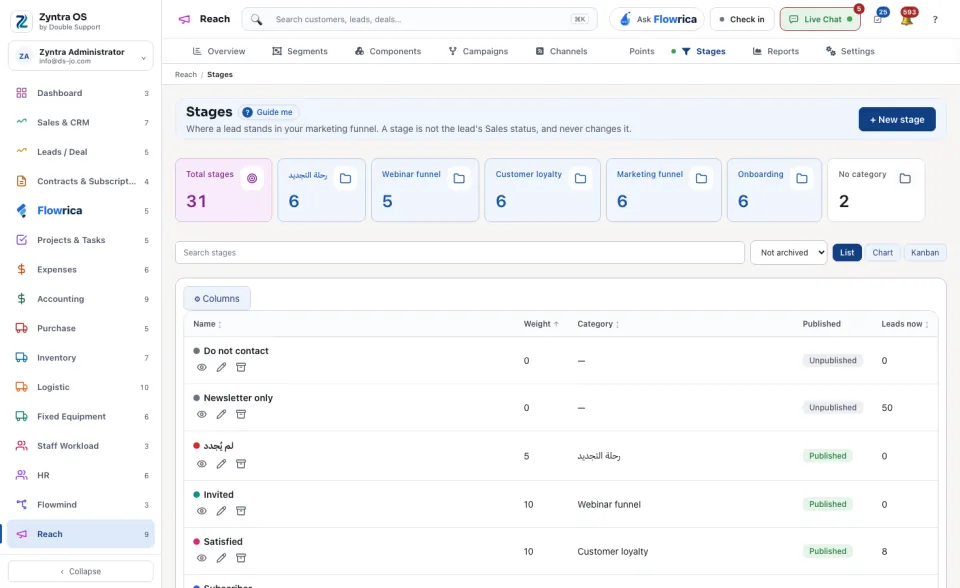The image size is (960, 588).
Task: View the Satisfied stage via eye icon
Action: click(201, 558)
